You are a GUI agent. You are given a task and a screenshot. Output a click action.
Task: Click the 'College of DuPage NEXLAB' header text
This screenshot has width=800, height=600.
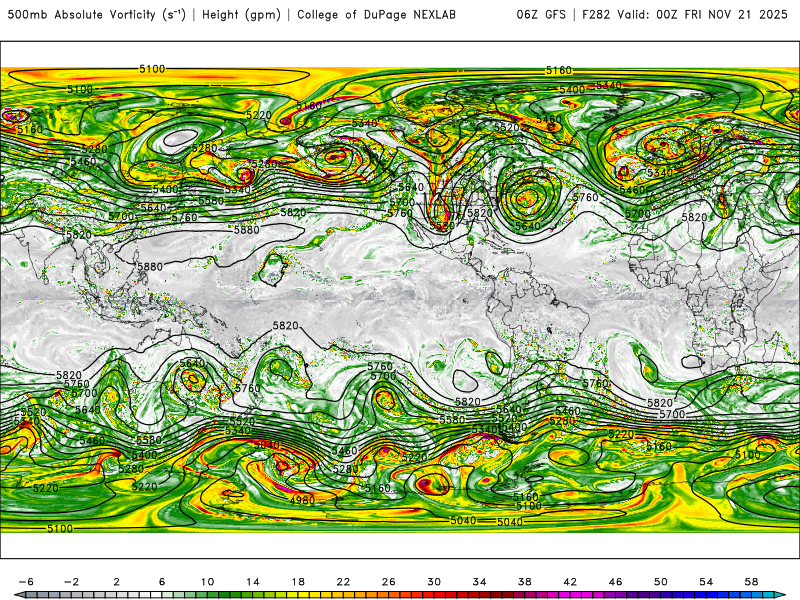pyautogui.click(x=376, y=15)
